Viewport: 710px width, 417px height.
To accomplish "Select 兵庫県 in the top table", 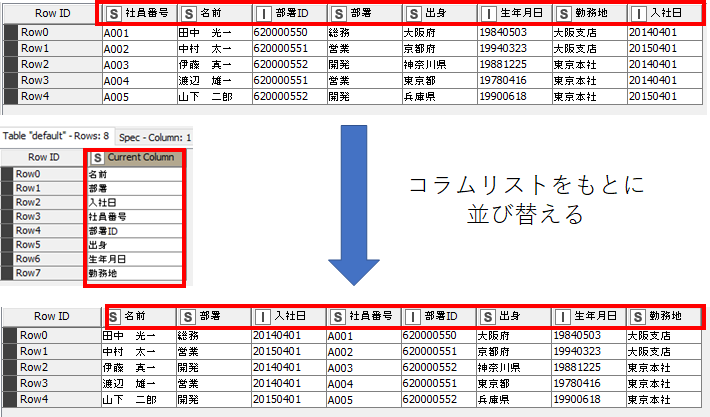I will pyautogui.click(x=440, y=97).
